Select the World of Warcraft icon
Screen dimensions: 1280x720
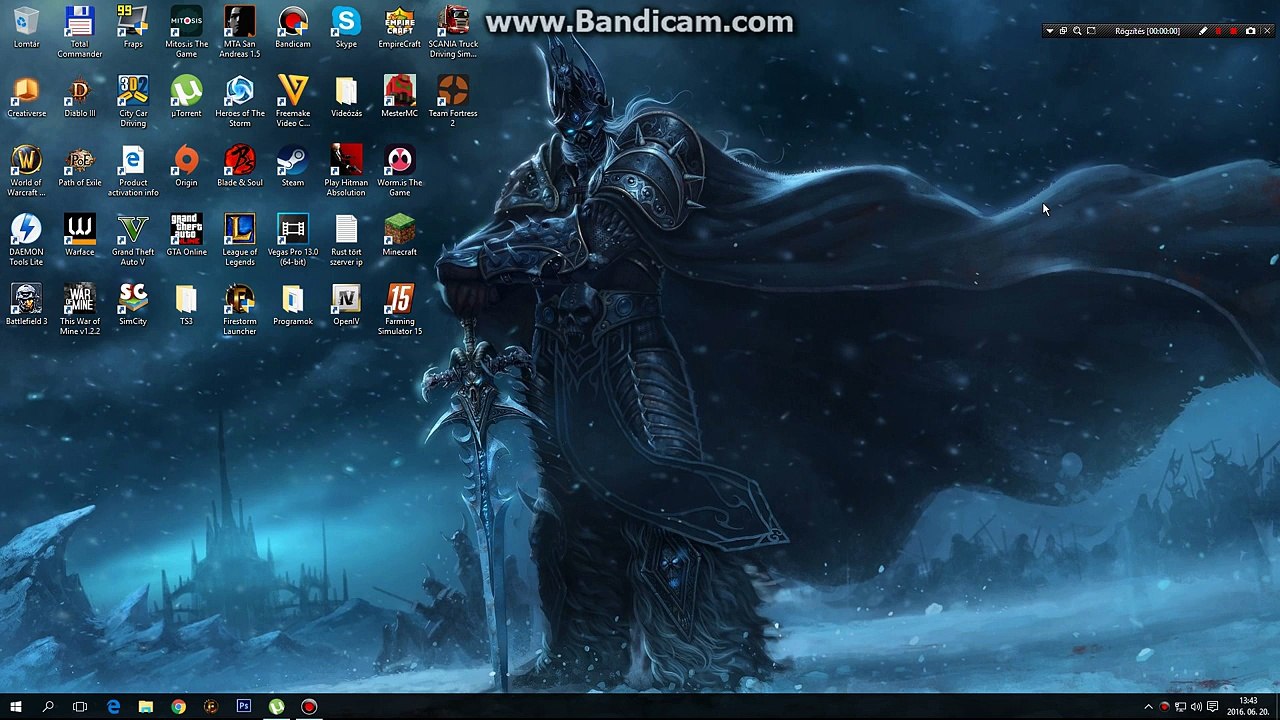click(26, 170)
